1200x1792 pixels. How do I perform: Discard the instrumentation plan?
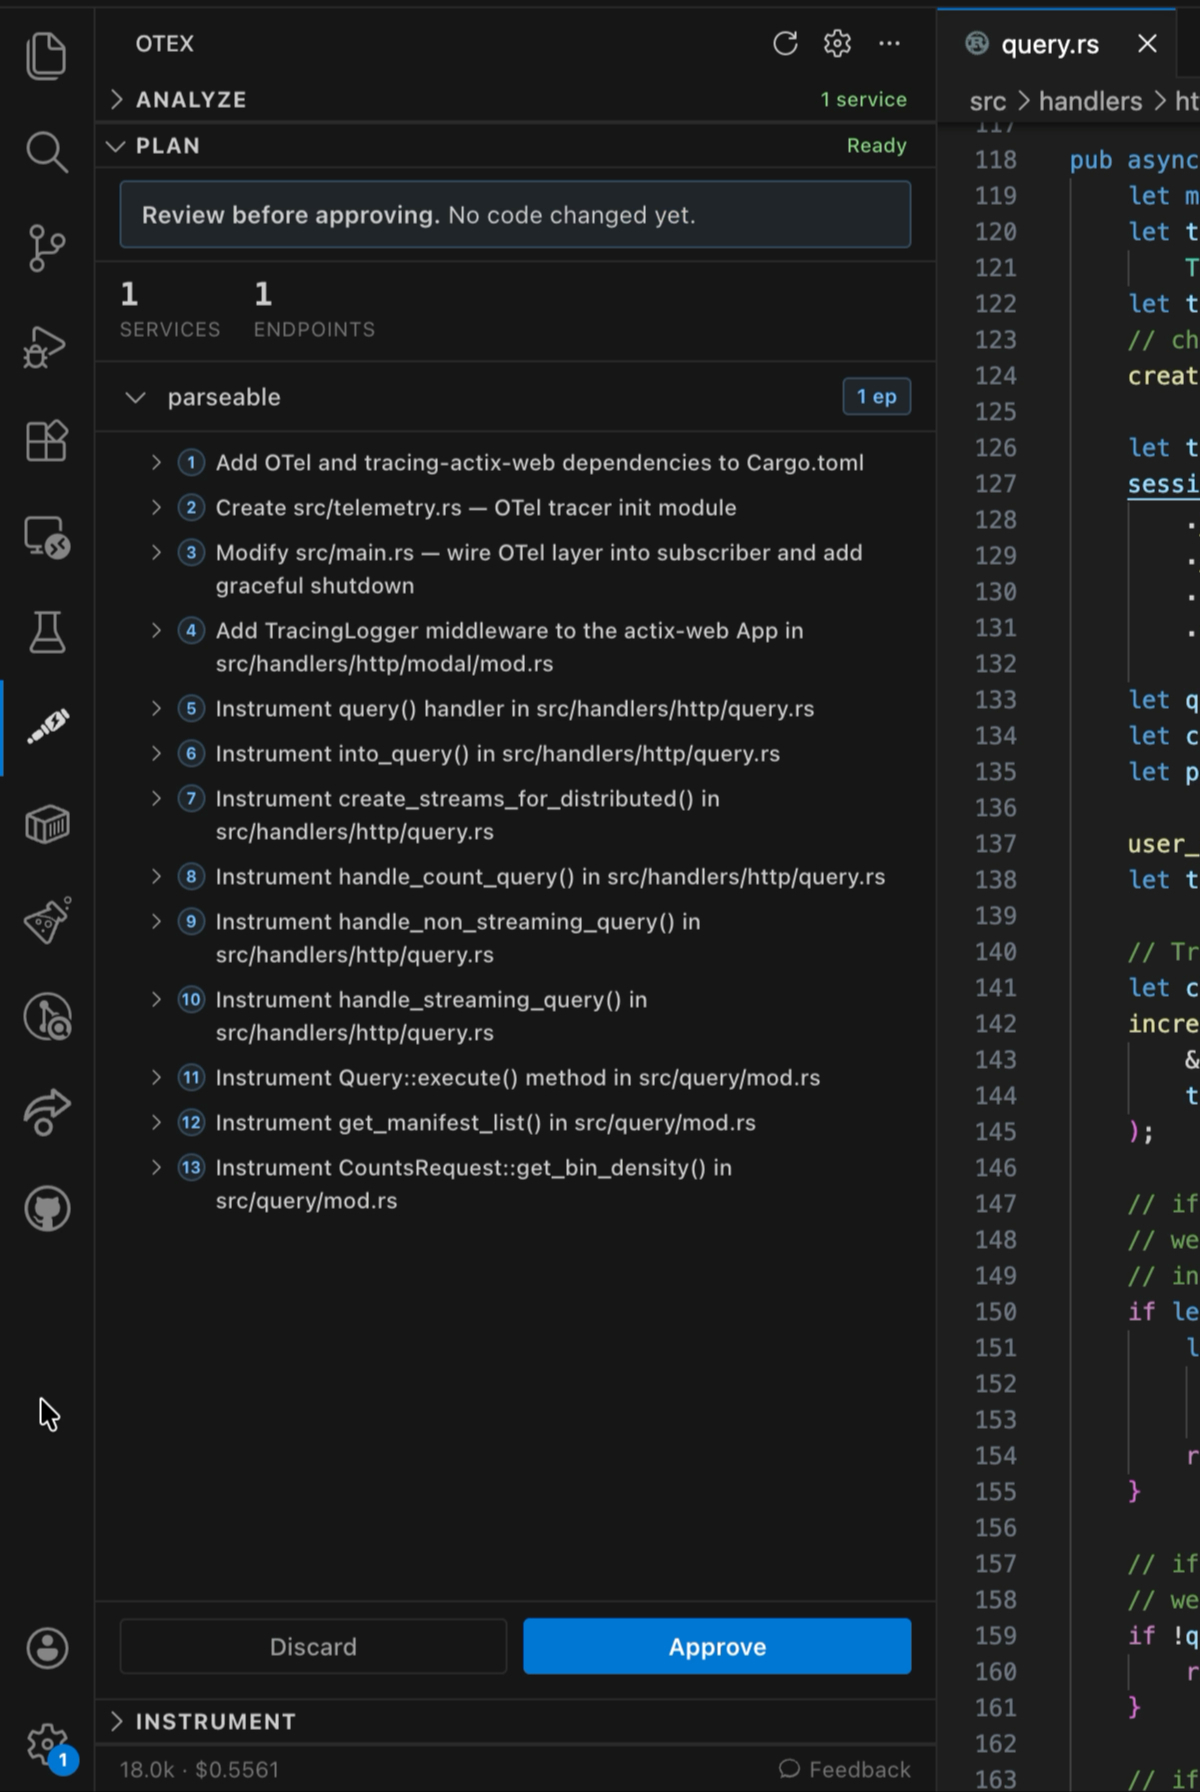pyautogui.click(x=313, y=1646)
